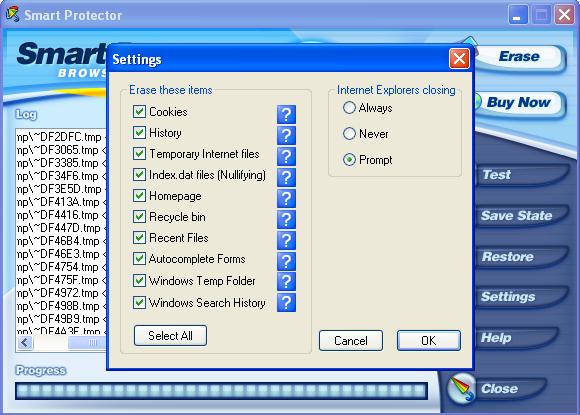The width and height of the screenshot is (580, 415).
Task: Click the umbrella icon beside Close
Action: pyautogui.click(x=461, y=388)
